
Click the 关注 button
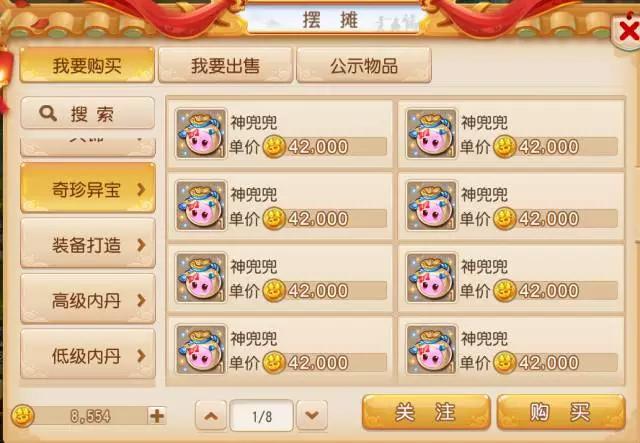(426, 412)
